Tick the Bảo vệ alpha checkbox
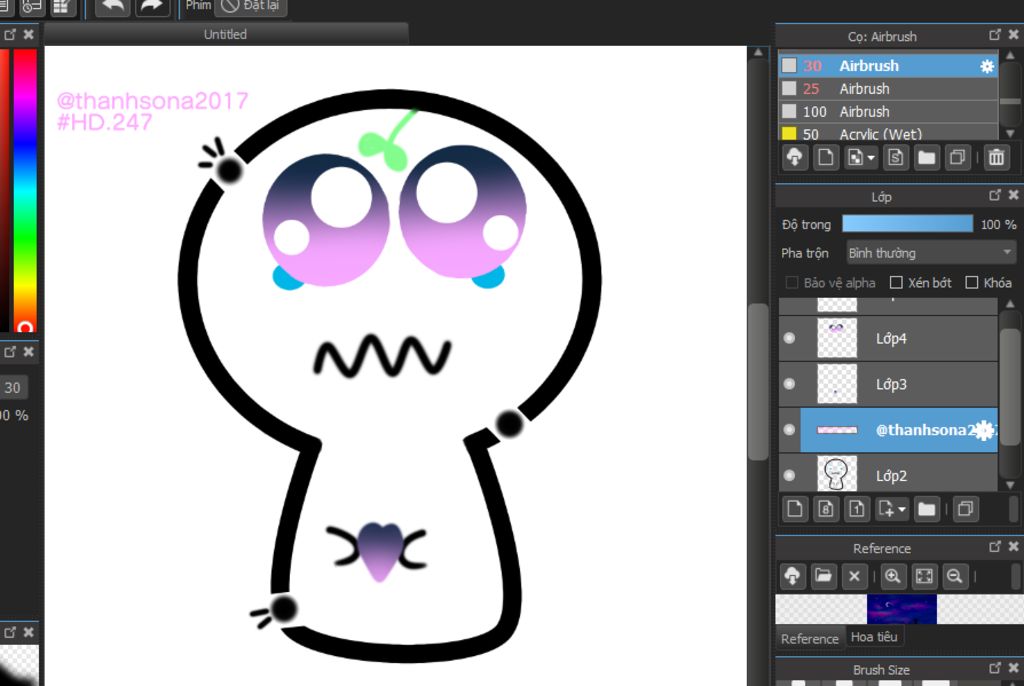Viewport: 1024px width, 686px height. click(792, 283)
